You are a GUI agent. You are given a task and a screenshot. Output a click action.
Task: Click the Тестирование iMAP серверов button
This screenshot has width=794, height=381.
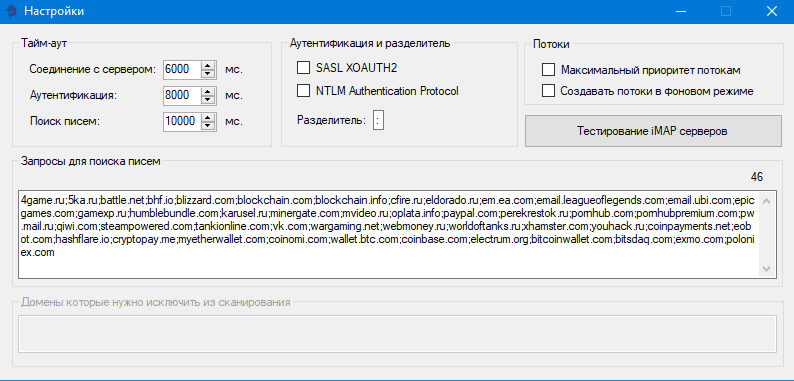point(653,131)
